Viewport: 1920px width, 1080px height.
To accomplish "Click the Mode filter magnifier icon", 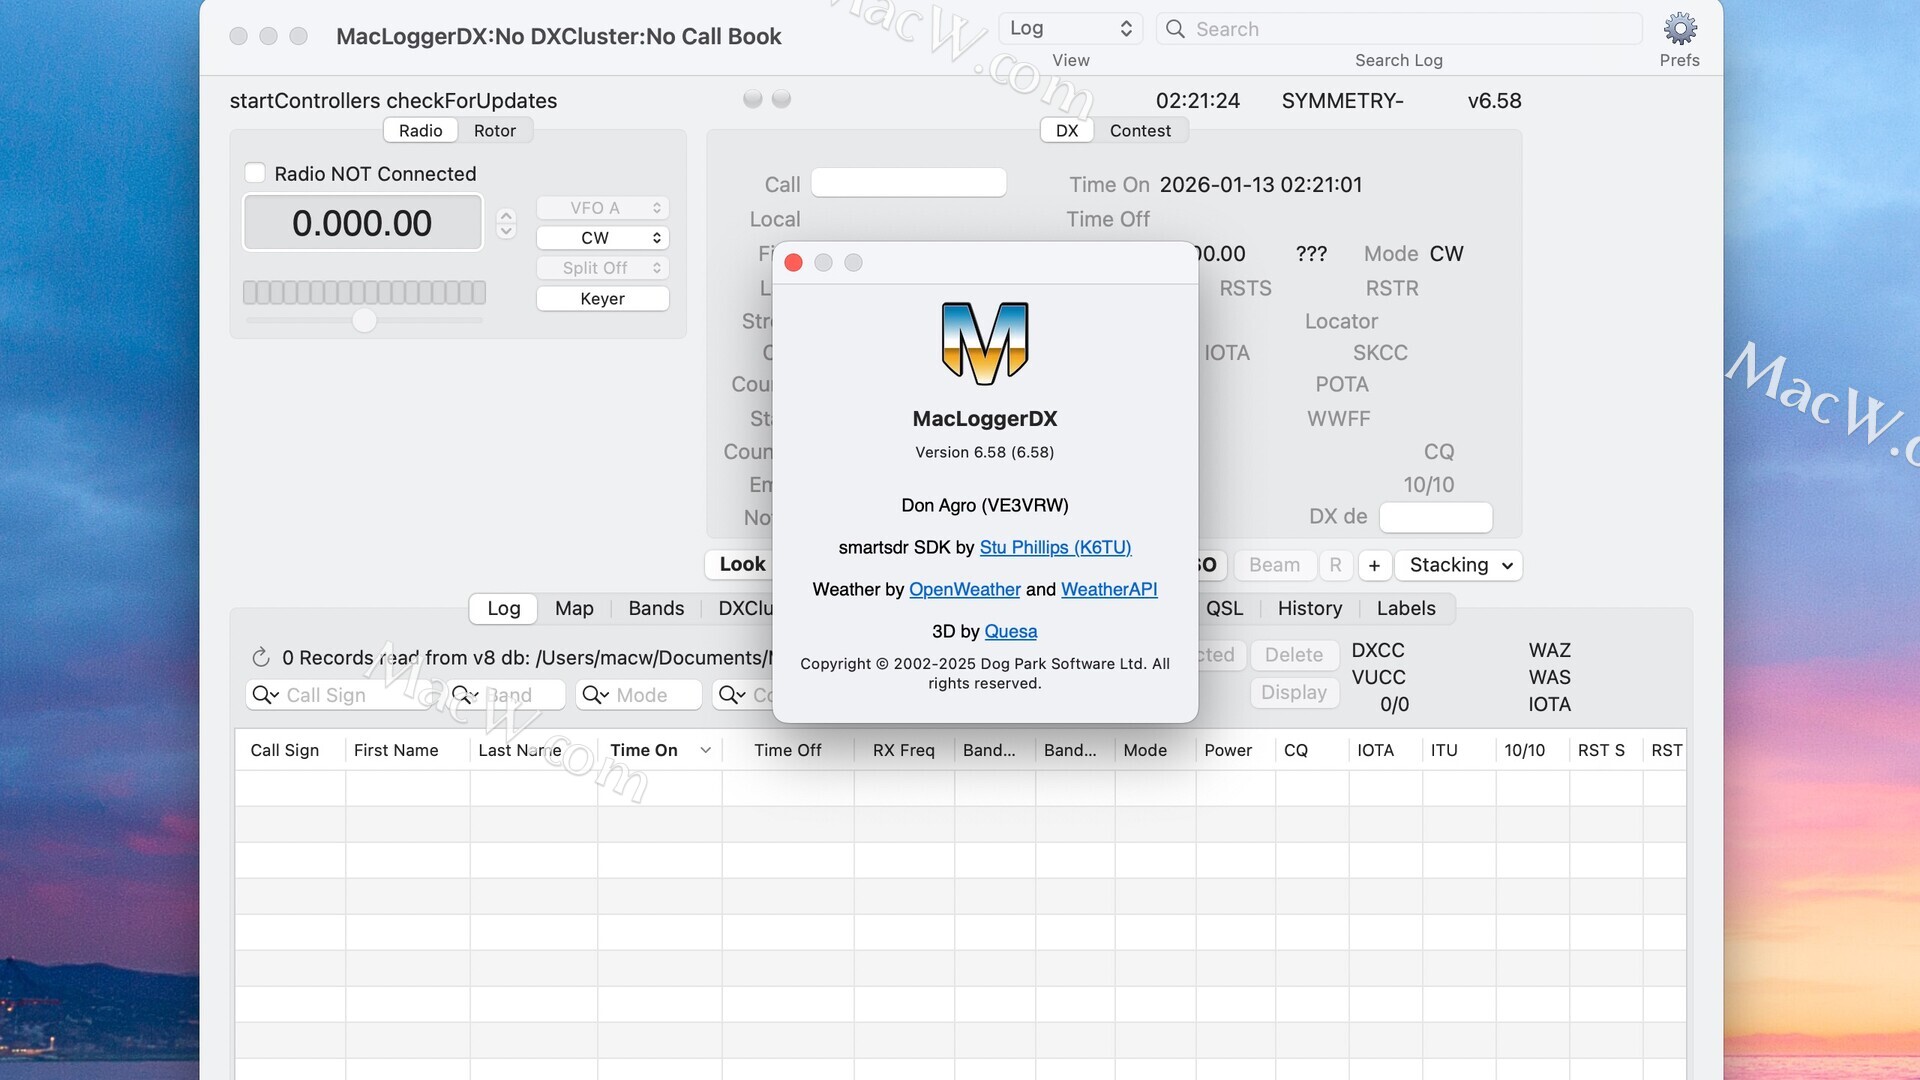I will pyautogui.click(x=595, y=695).
